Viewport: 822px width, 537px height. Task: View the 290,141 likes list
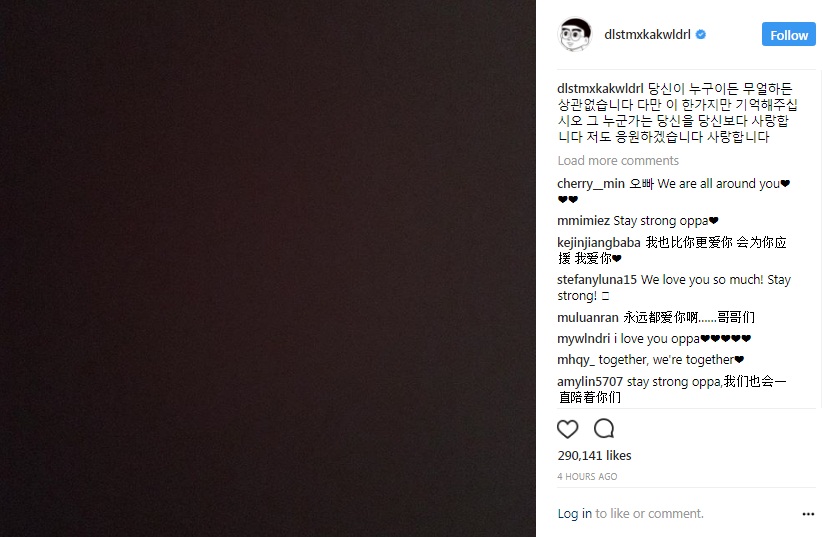[x=594, y=455]
